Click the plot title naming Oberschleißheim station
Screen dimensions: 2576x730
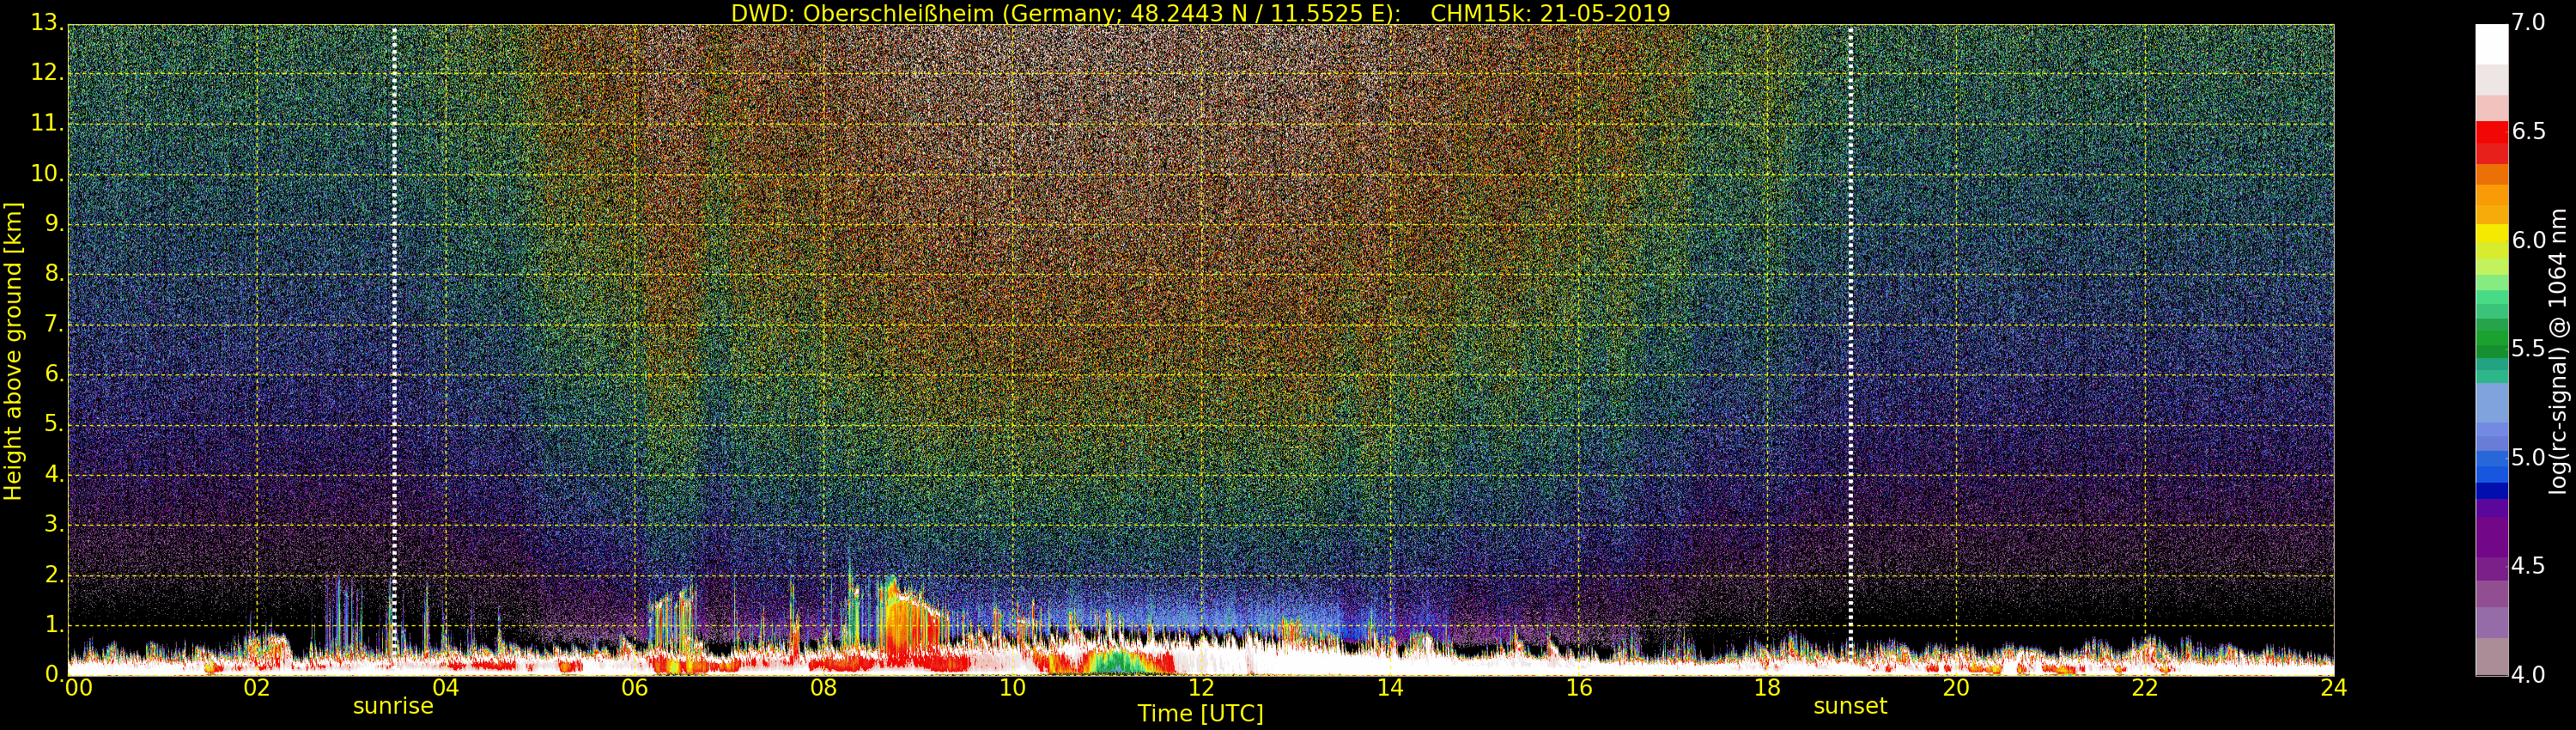(1200, 13)
